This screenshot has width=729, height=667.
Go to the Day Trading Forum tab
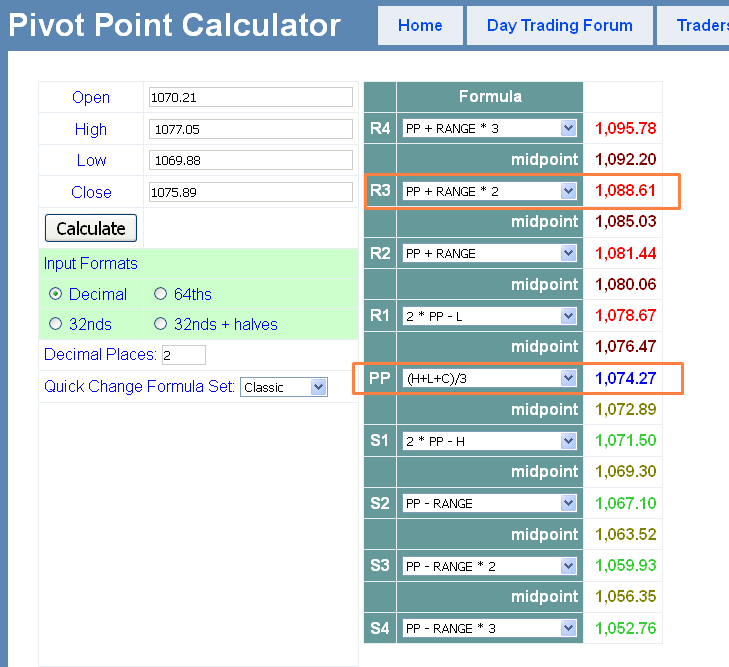pos(559,26)
